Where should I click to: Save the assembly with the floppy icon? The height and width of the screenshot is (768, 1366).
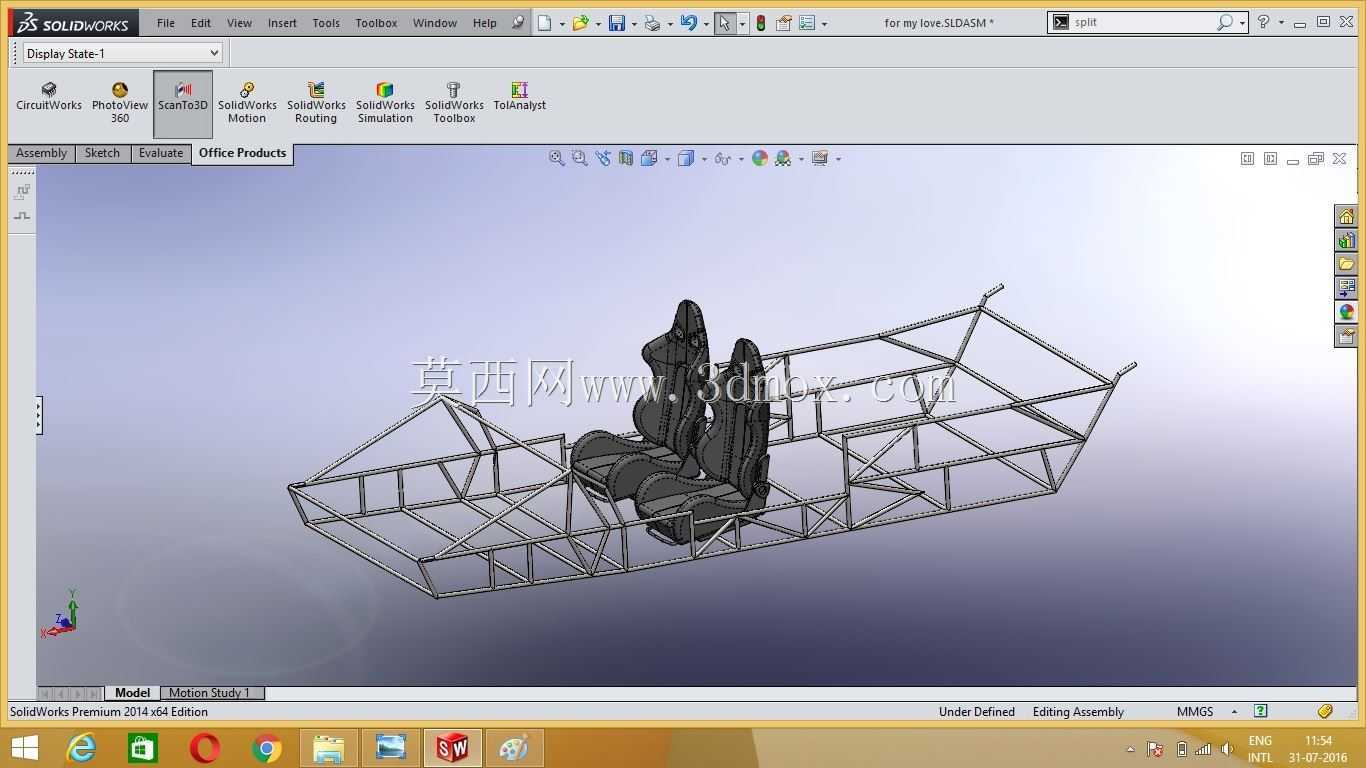pyautogui.click(x=616, y=23)
